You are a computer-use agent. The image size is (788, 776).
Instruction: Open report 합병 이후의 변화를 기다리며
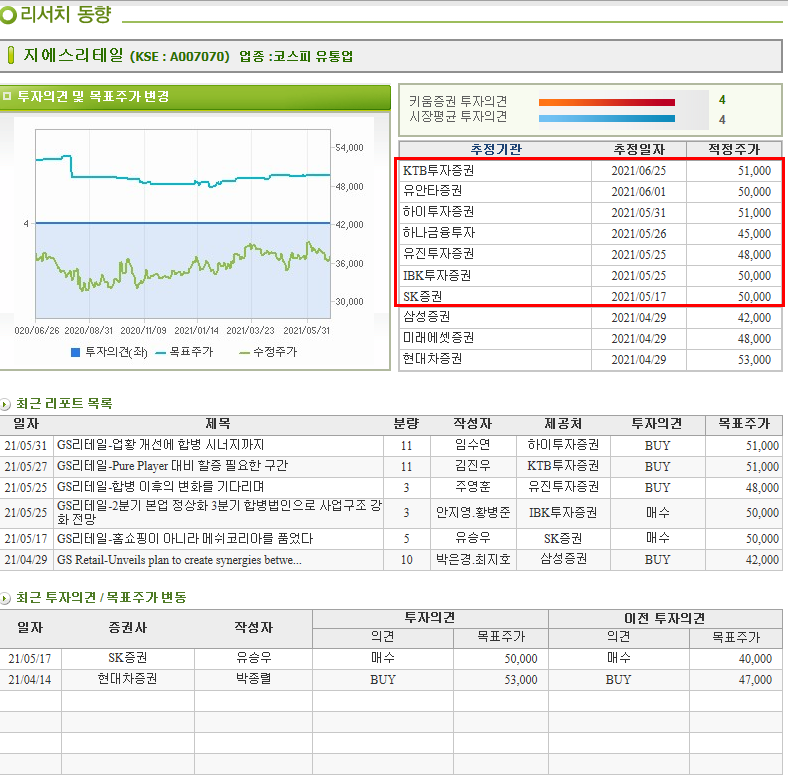pos(160,487)
